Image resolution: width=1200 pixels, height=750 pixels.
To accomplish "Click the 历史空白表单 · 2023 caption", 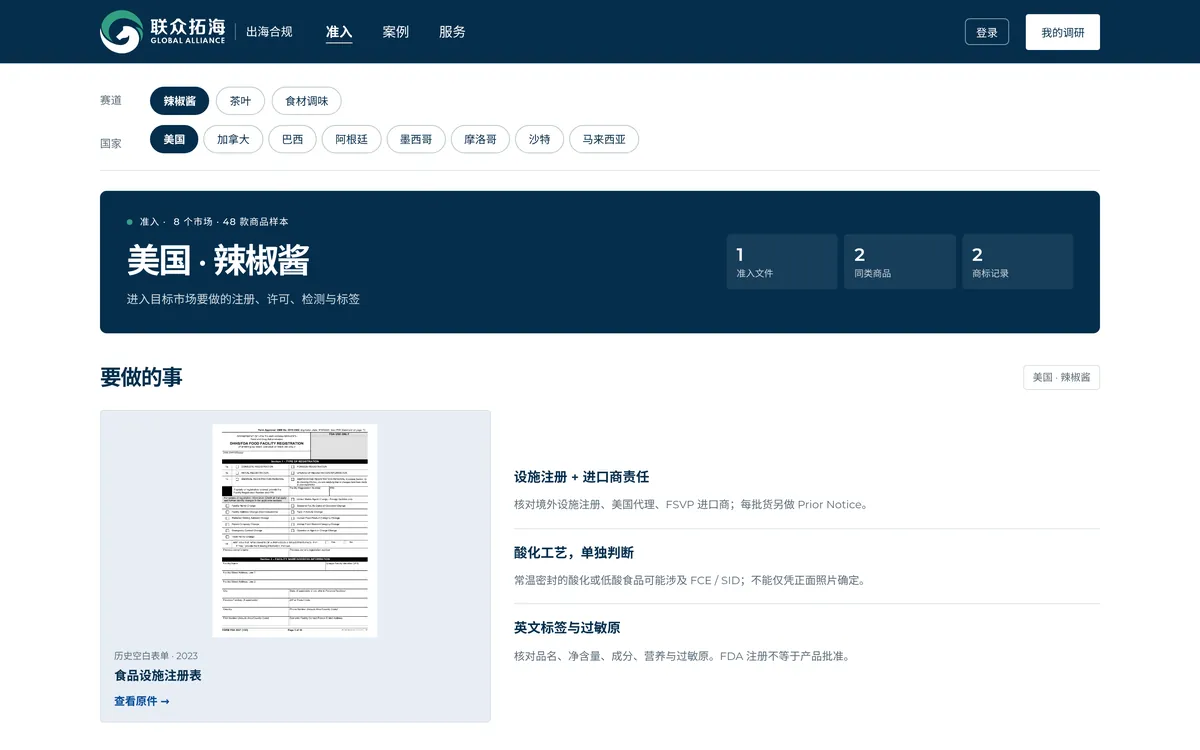I will 156,656.
